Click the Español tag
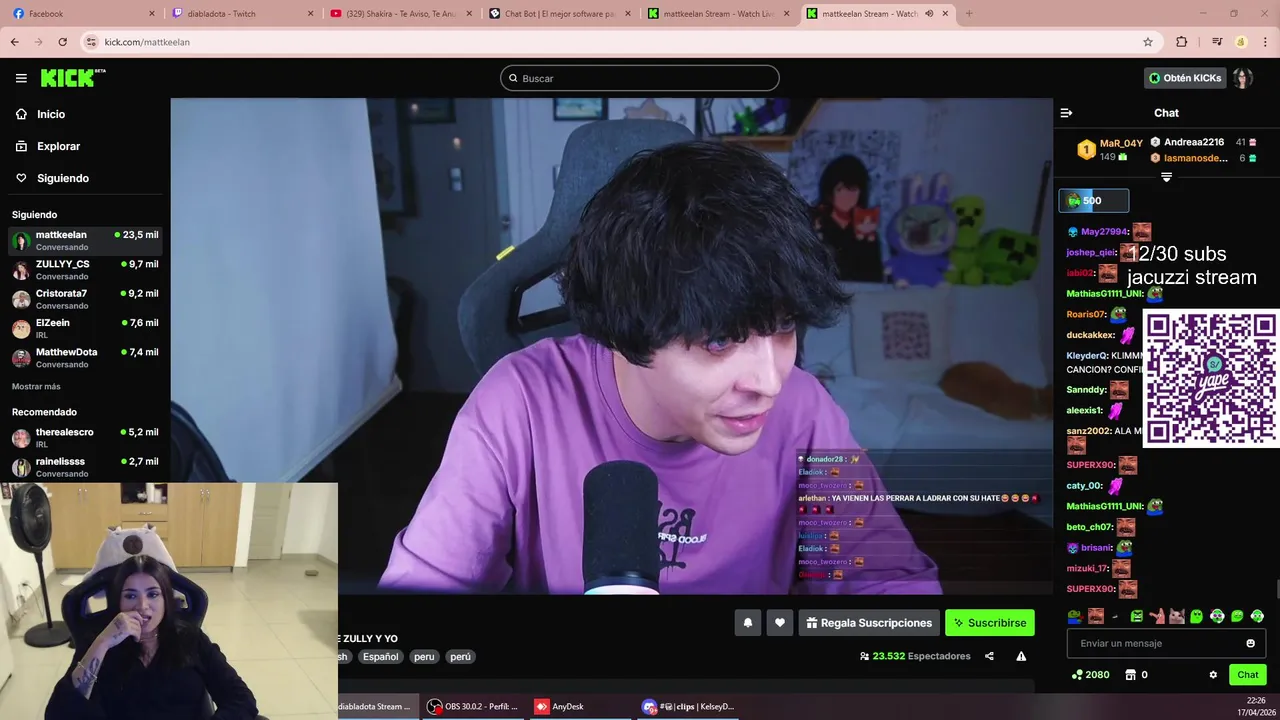 pyautogui.click(x=380, y=657)
